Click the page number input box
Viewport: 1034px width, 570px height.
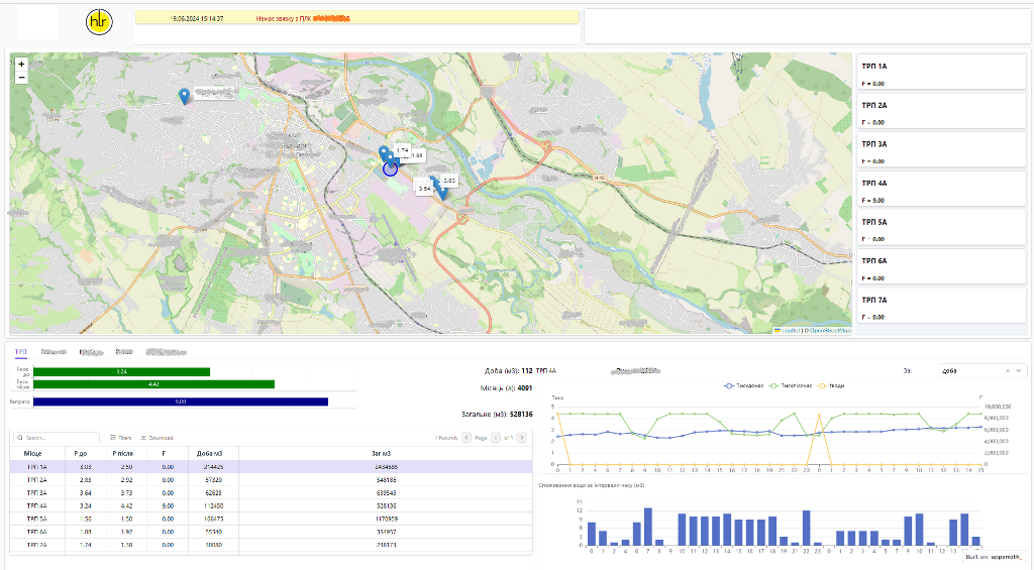coord(495,437)
